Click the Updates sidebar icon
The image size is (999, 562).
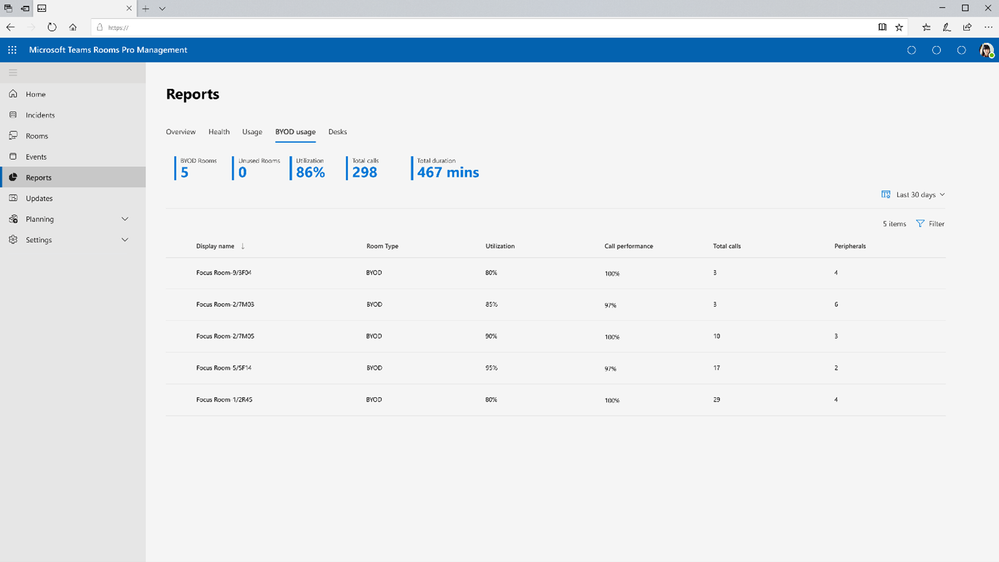click(x=13, y=198)
